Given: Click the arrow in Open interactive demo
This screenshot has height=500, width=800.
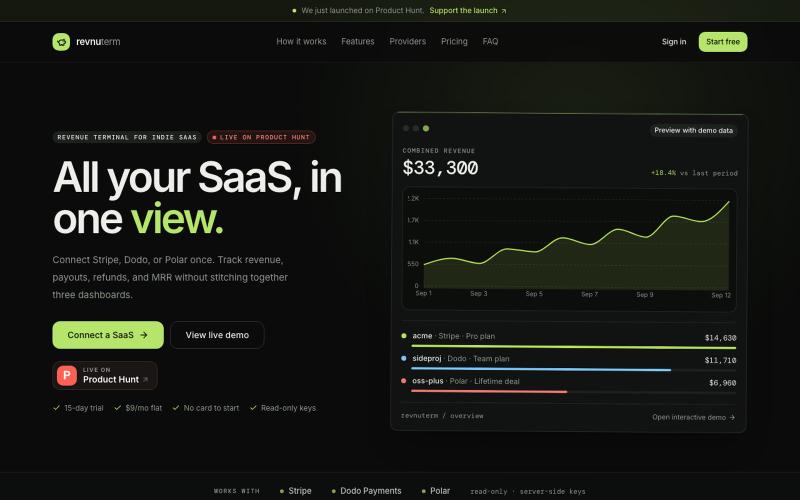Looking at the screenshot, I should coord(732,417).
